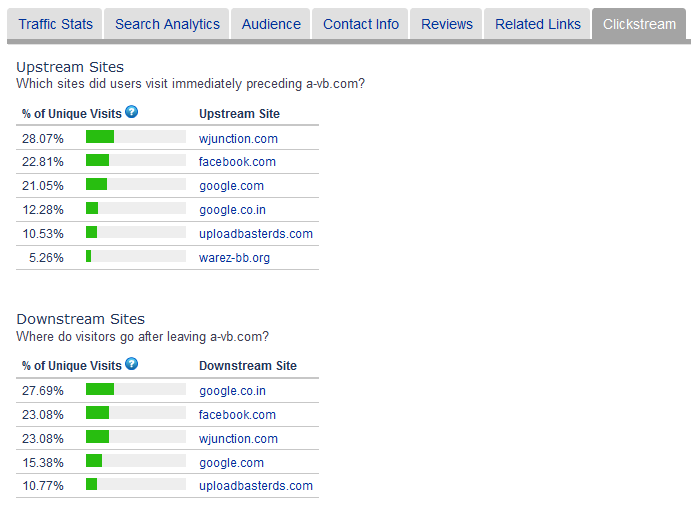Click the help icon in Upstream table header

[131, 112]
